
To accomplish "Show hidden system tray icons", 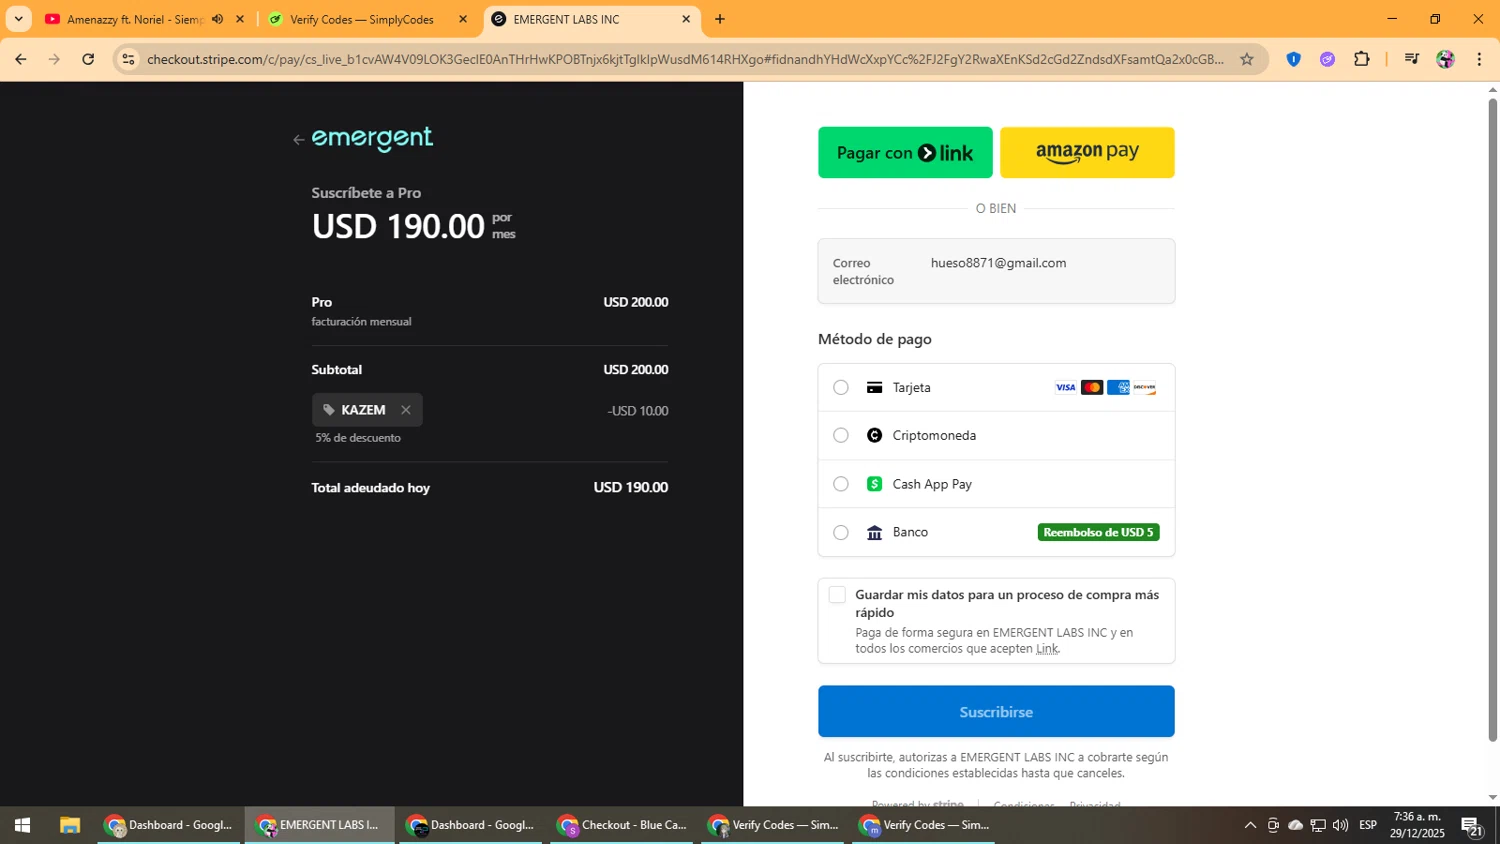I will [x=1250, y=825].
